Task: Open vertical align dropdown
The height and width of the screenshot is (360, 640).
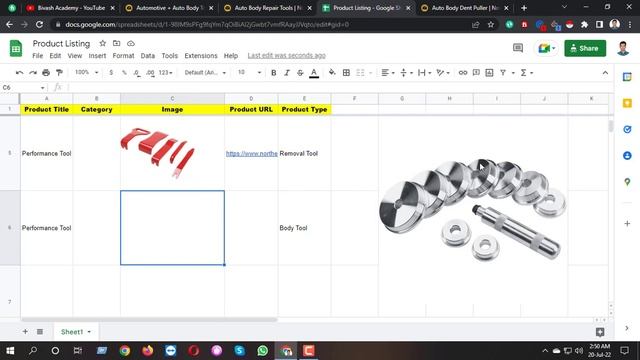Action: click(407, 73)
